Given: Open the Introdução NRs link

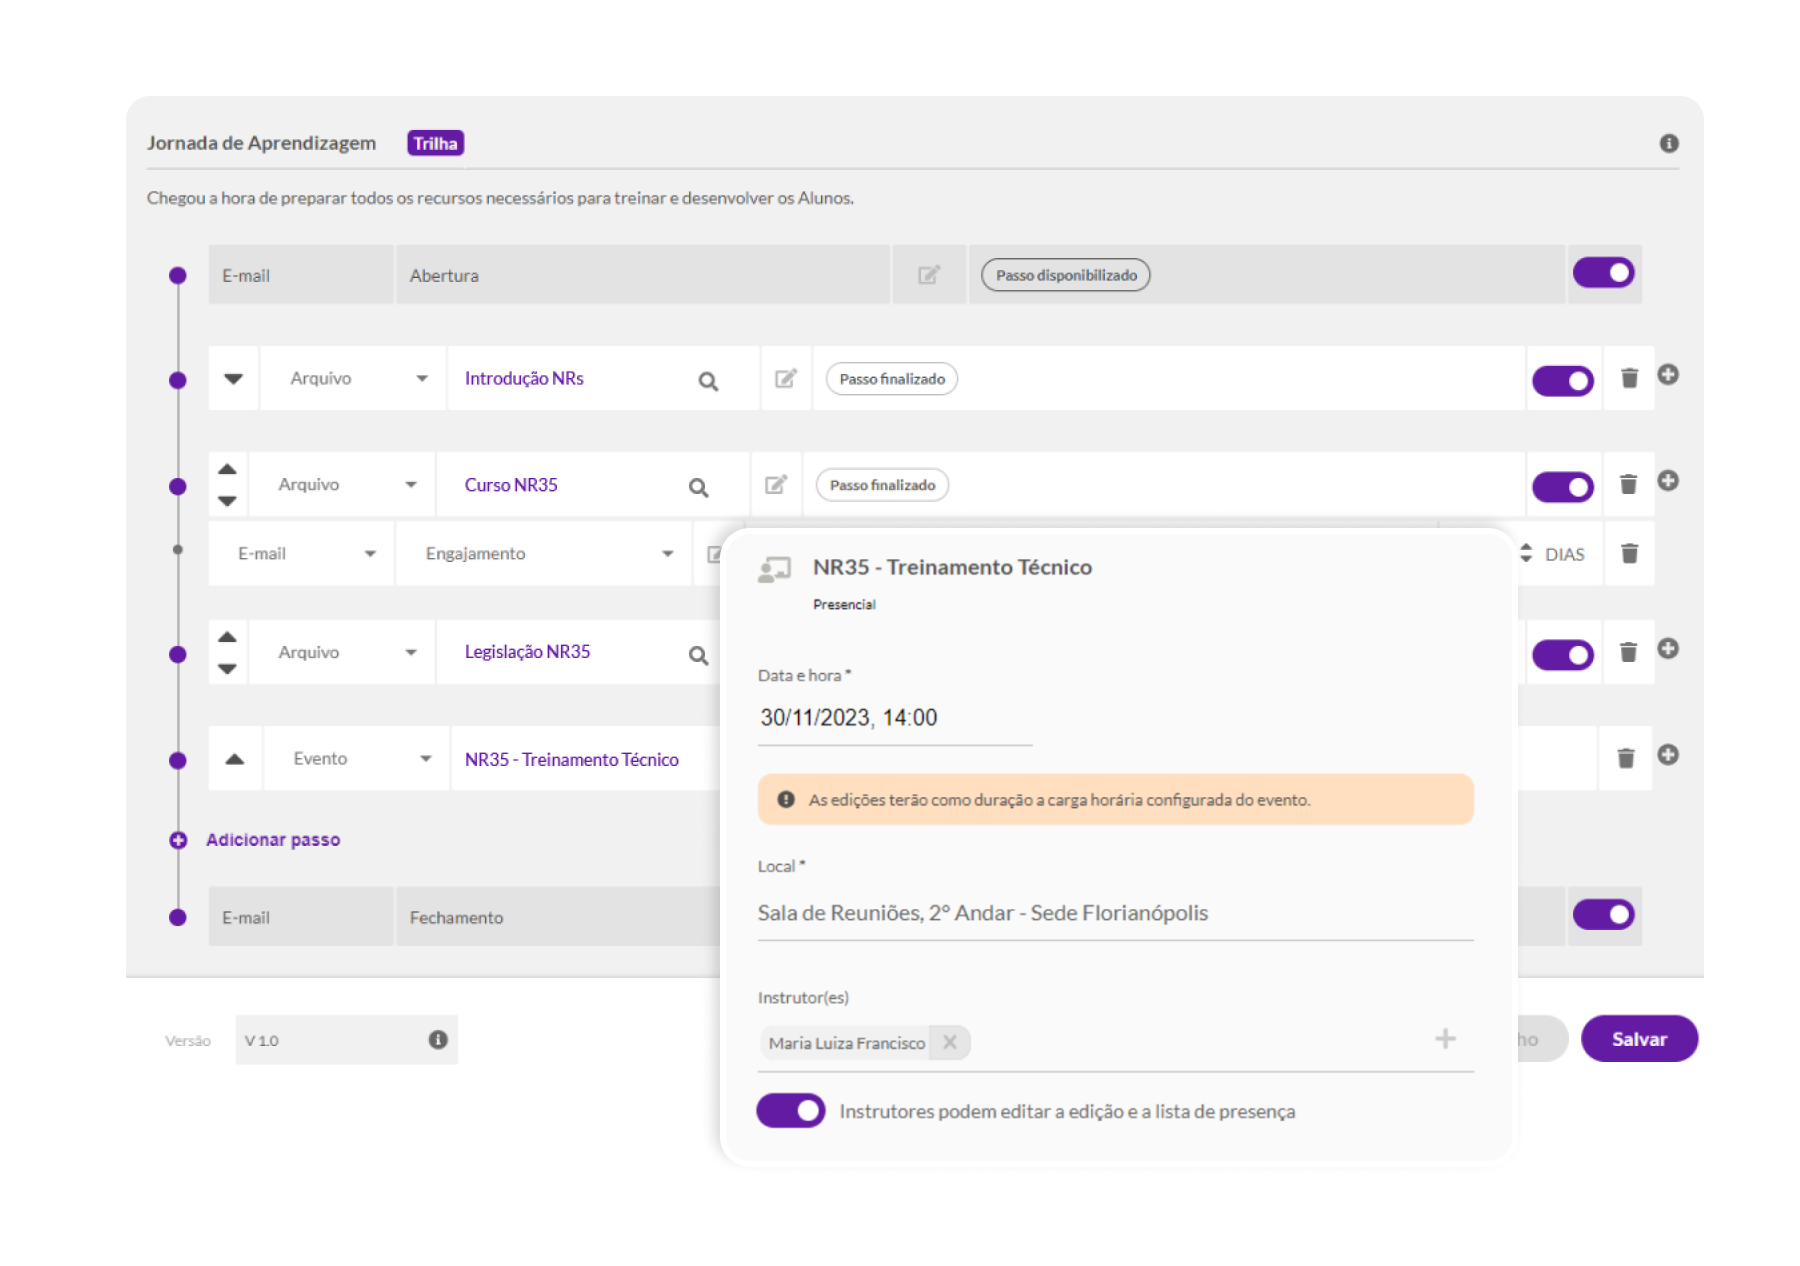Looking at the screenshot, I should point(524,378).
